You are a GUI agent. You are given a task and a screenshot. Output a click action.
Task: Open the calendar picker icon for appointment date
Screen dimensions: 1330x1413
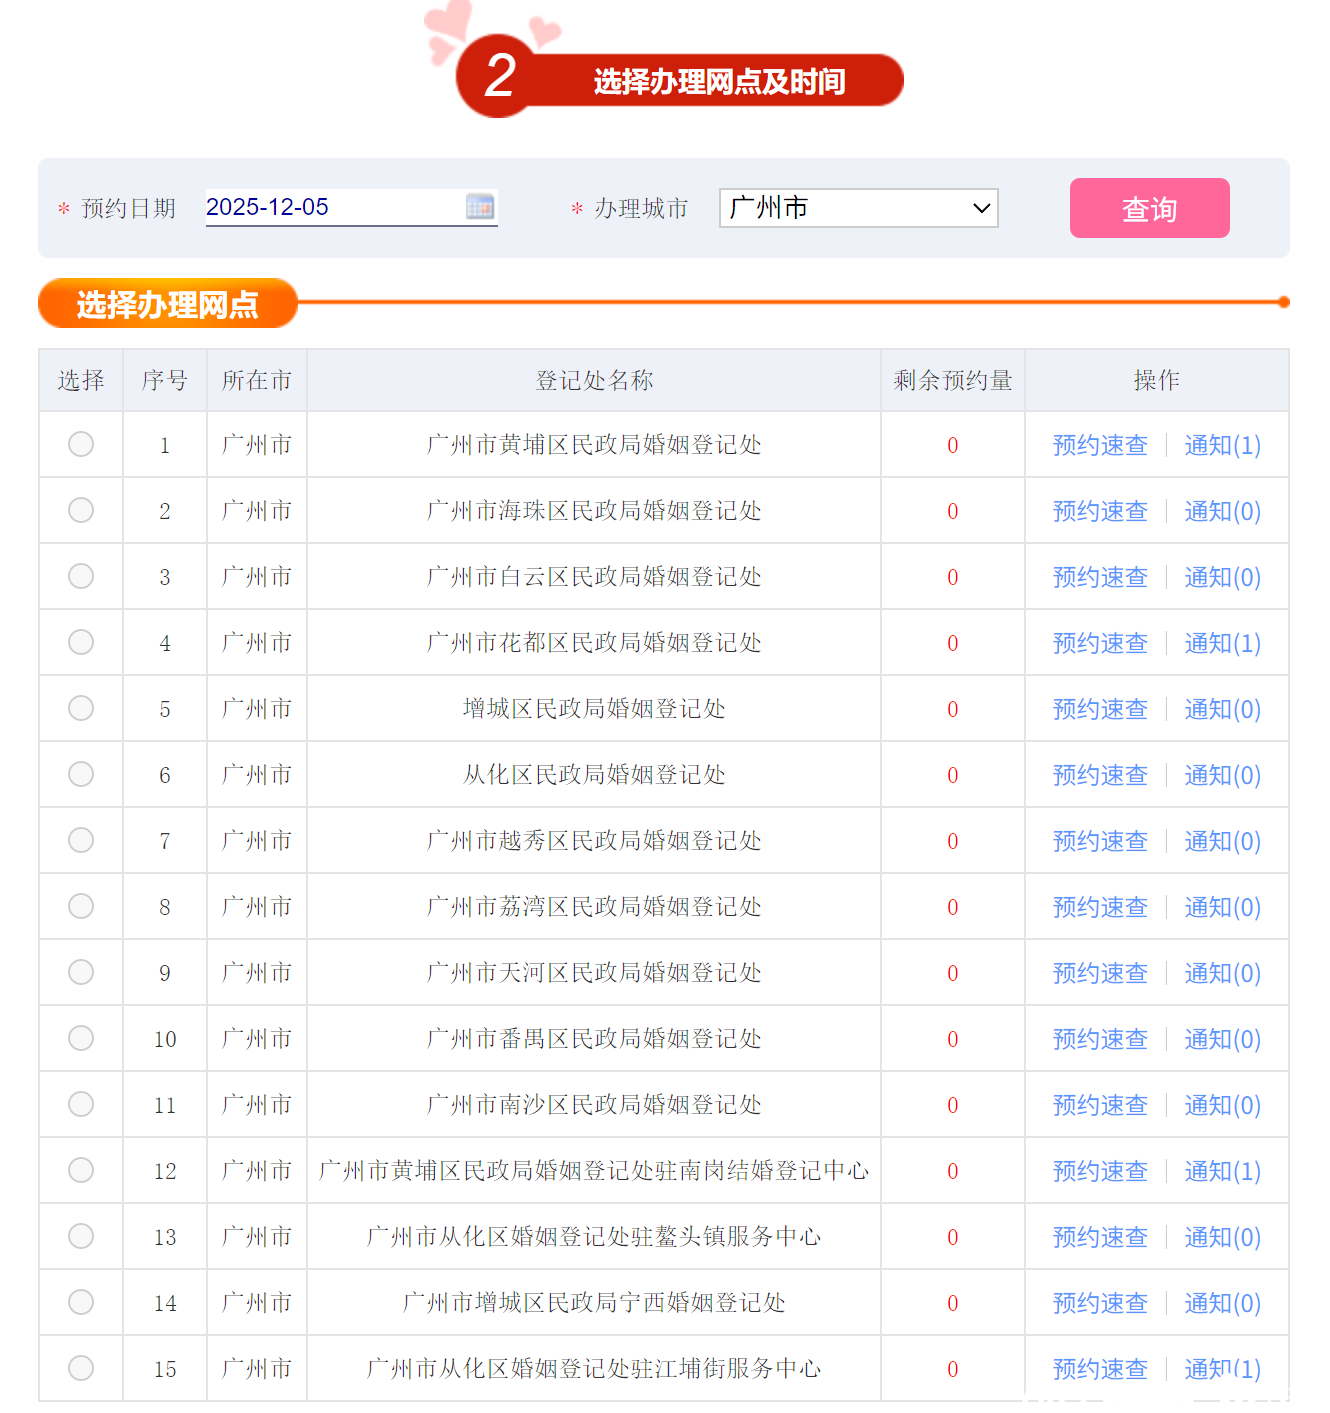click(x=480, y=207)
